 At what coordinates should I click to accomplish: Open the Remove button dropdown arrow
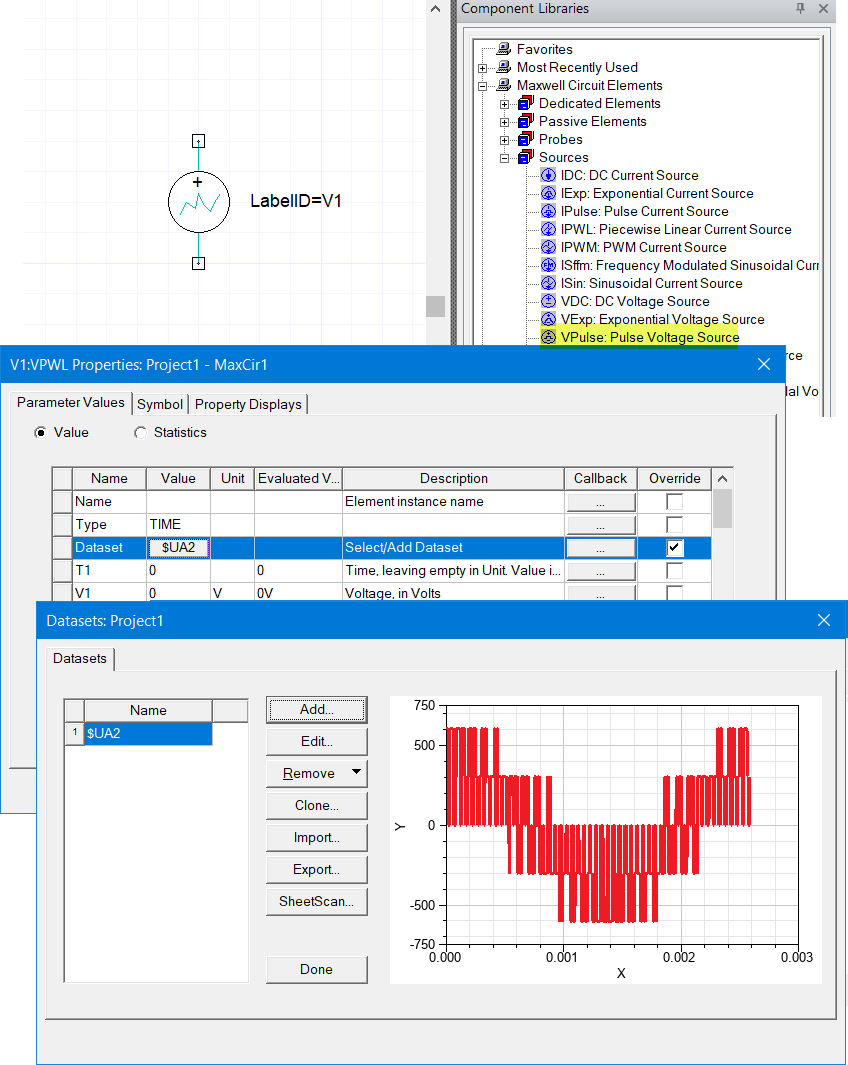pos(356,773)
